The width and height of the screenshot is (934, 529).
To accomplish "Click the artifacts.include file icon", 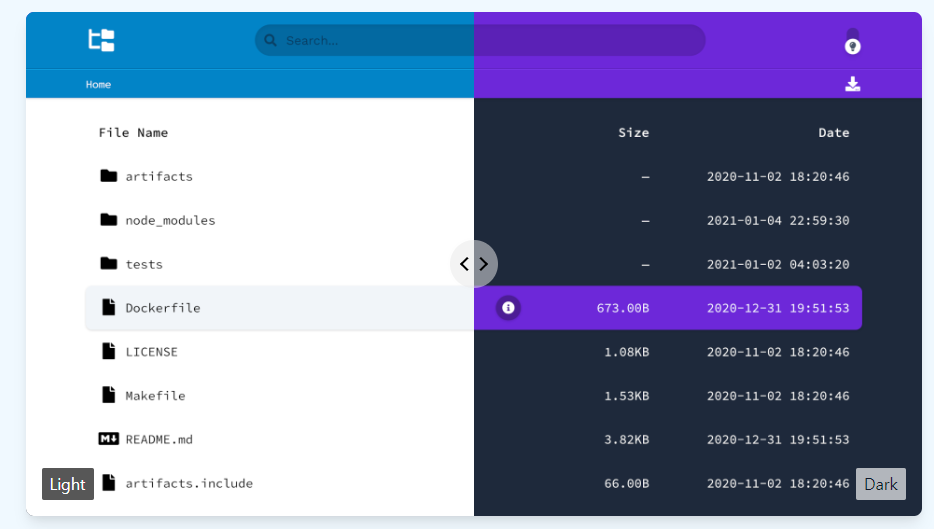I will pyautogui.click(x=108, y=483).
